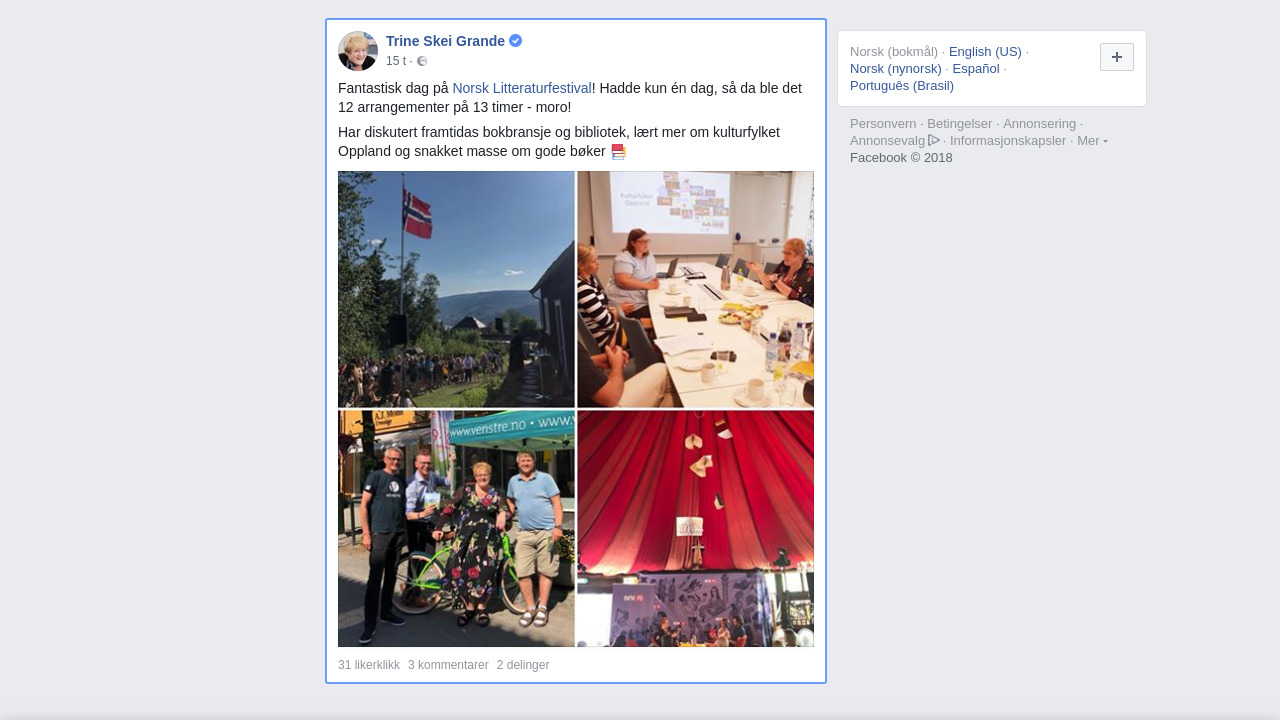Open the Norsk Litteraturfestival link
1280x720 pixels.
522,88
